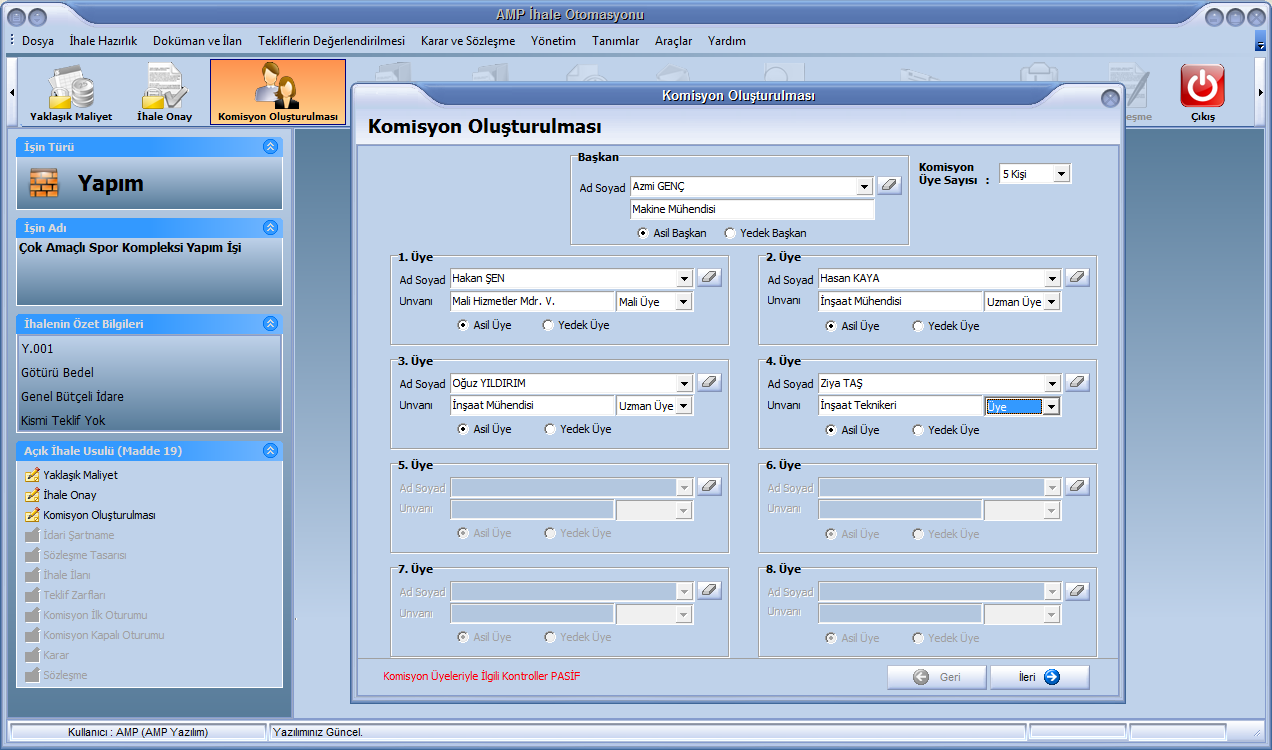
Task: Click the İleri button
Action: [1039, 677]
